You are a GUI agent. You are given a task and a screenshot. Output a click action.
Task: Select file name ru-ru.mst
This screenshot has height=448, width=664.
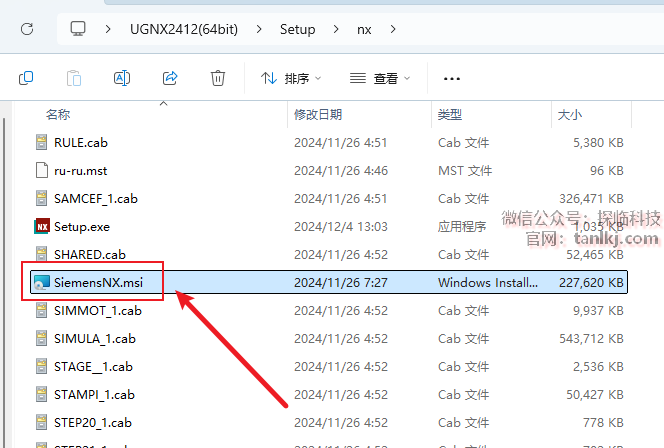80,171
